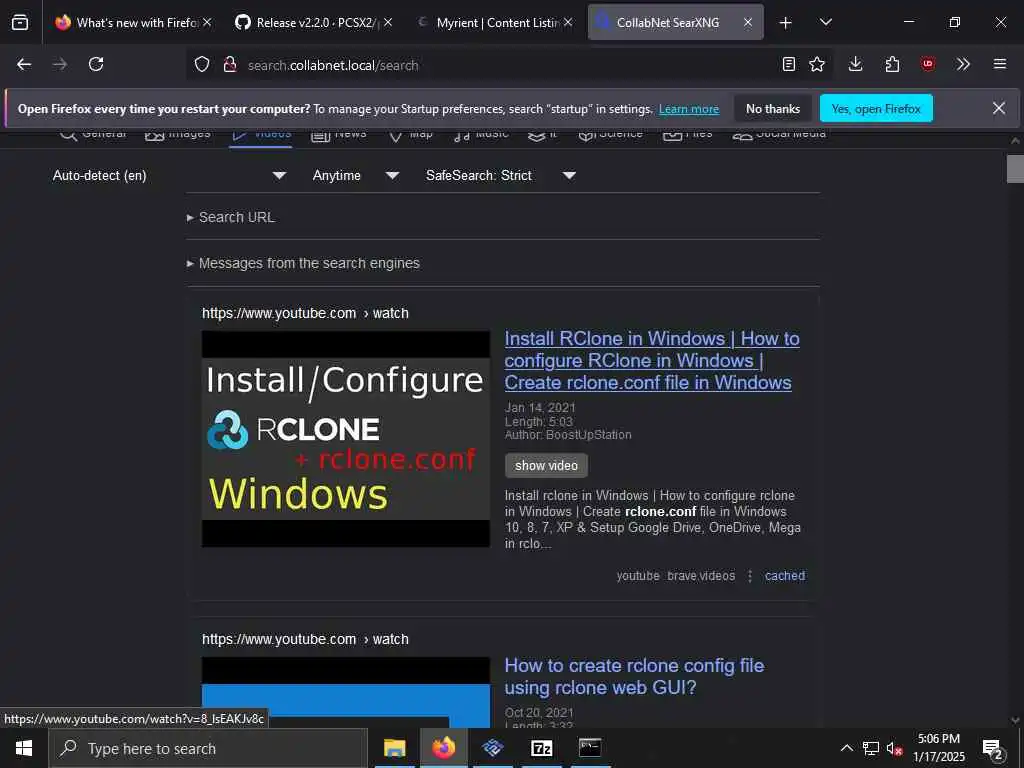Go back with the browser back arrow

pos(24,64)
